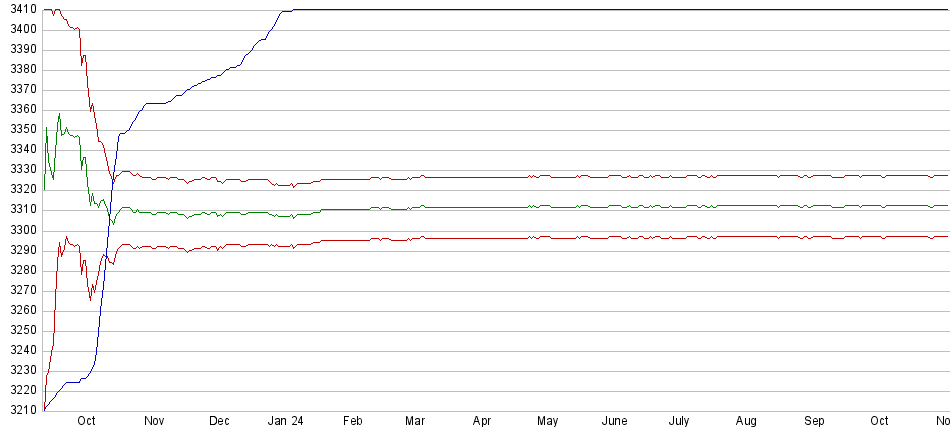Click the 3300 y-axis label

19,230
